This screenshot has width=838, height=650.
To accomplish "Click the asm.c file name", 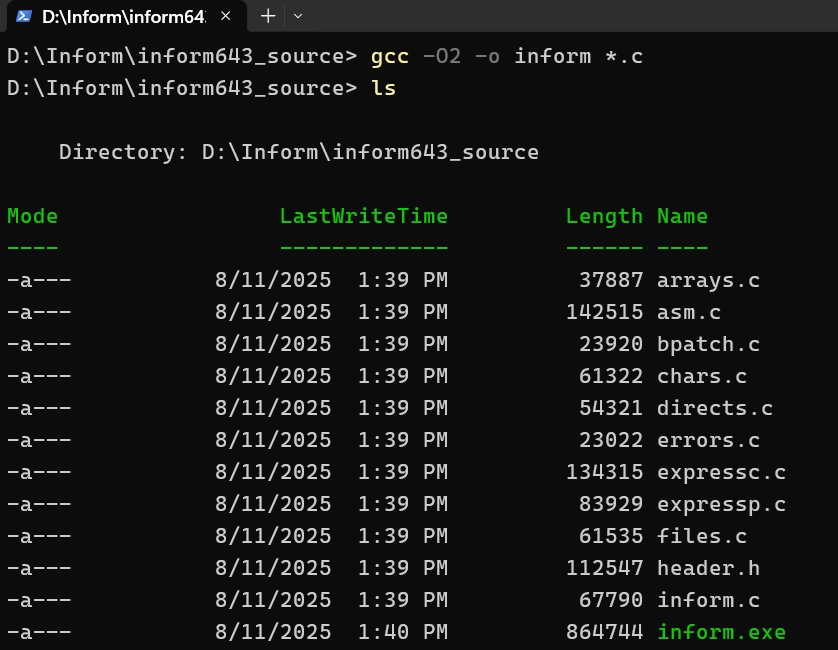I will [x=688, y=312].
